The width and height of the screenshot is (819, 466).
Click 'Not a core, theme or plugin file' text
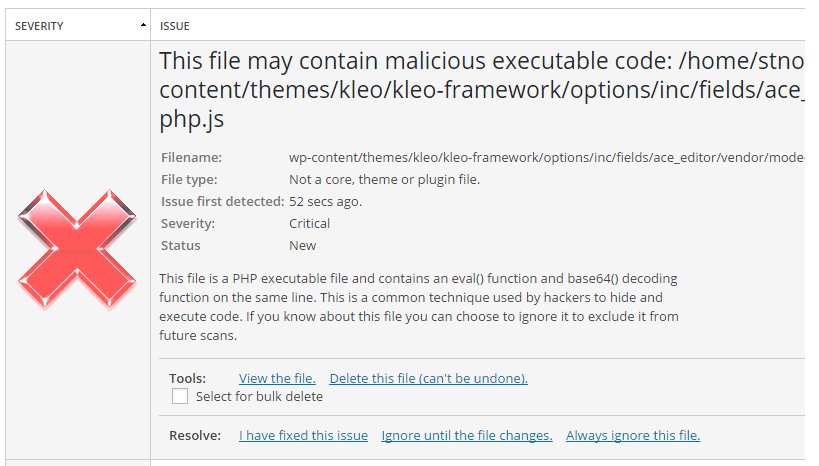click(x=384, y=179)
